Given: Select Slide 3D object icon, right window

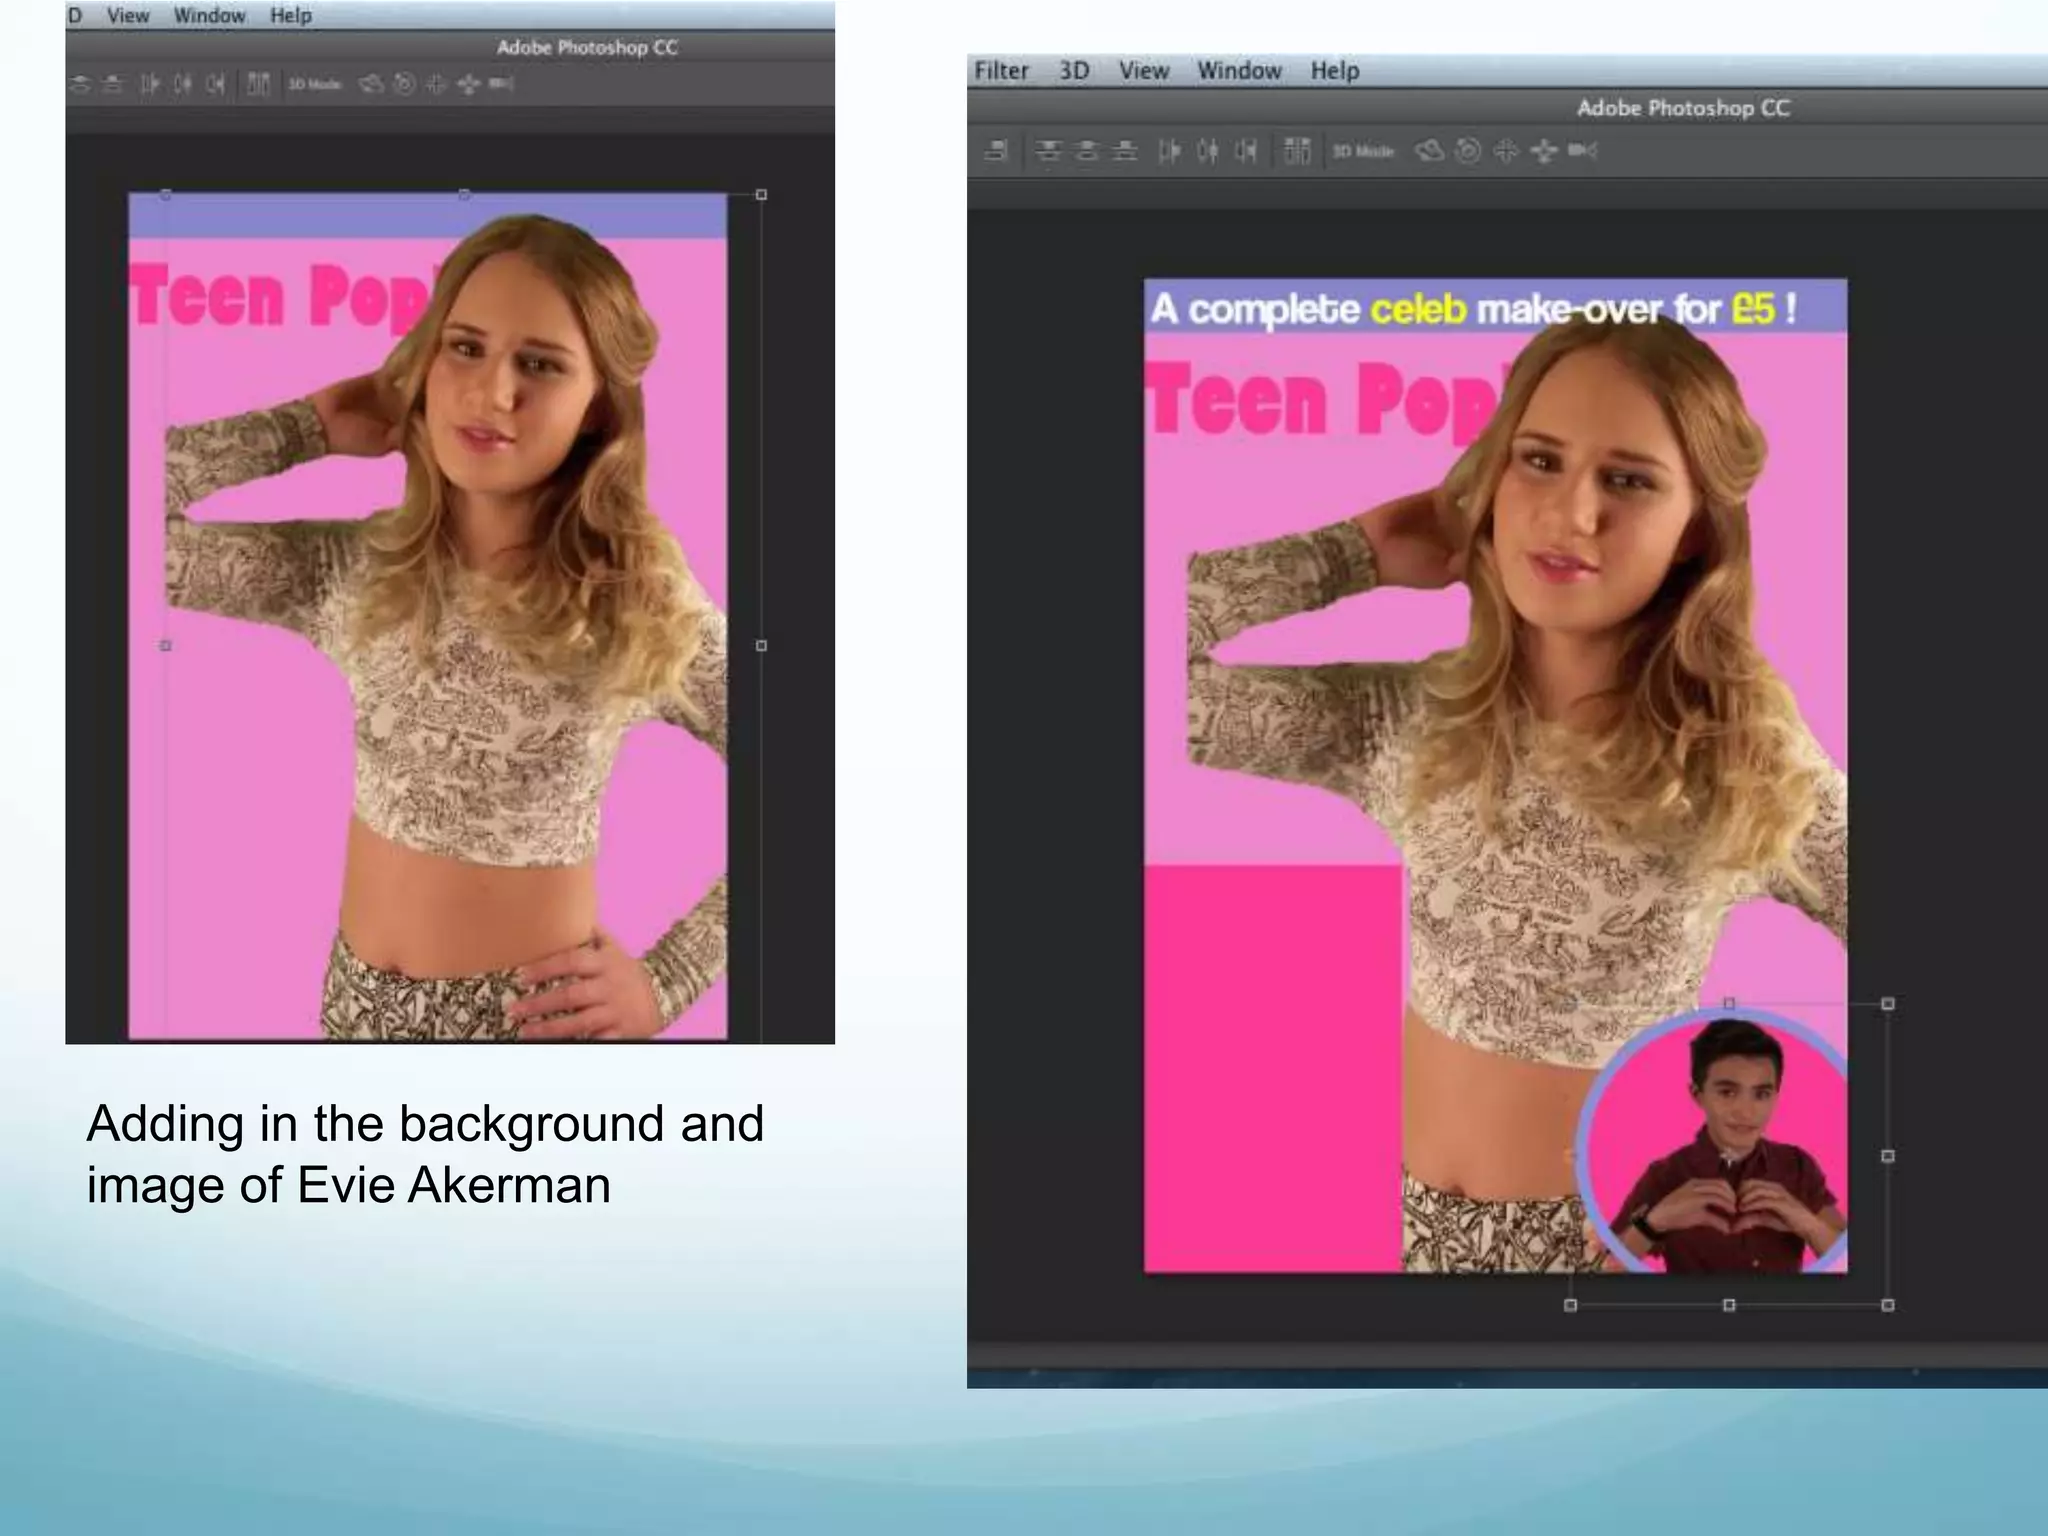Looking at the screenshot, I should pos(1544,151).
